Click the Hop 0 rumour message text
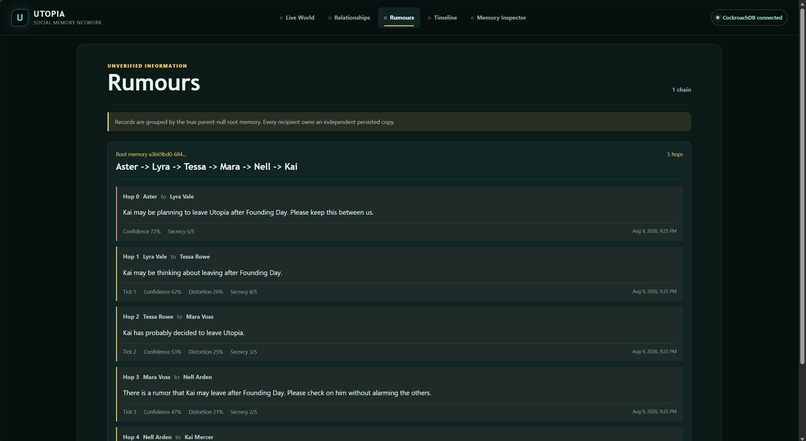 248,212
